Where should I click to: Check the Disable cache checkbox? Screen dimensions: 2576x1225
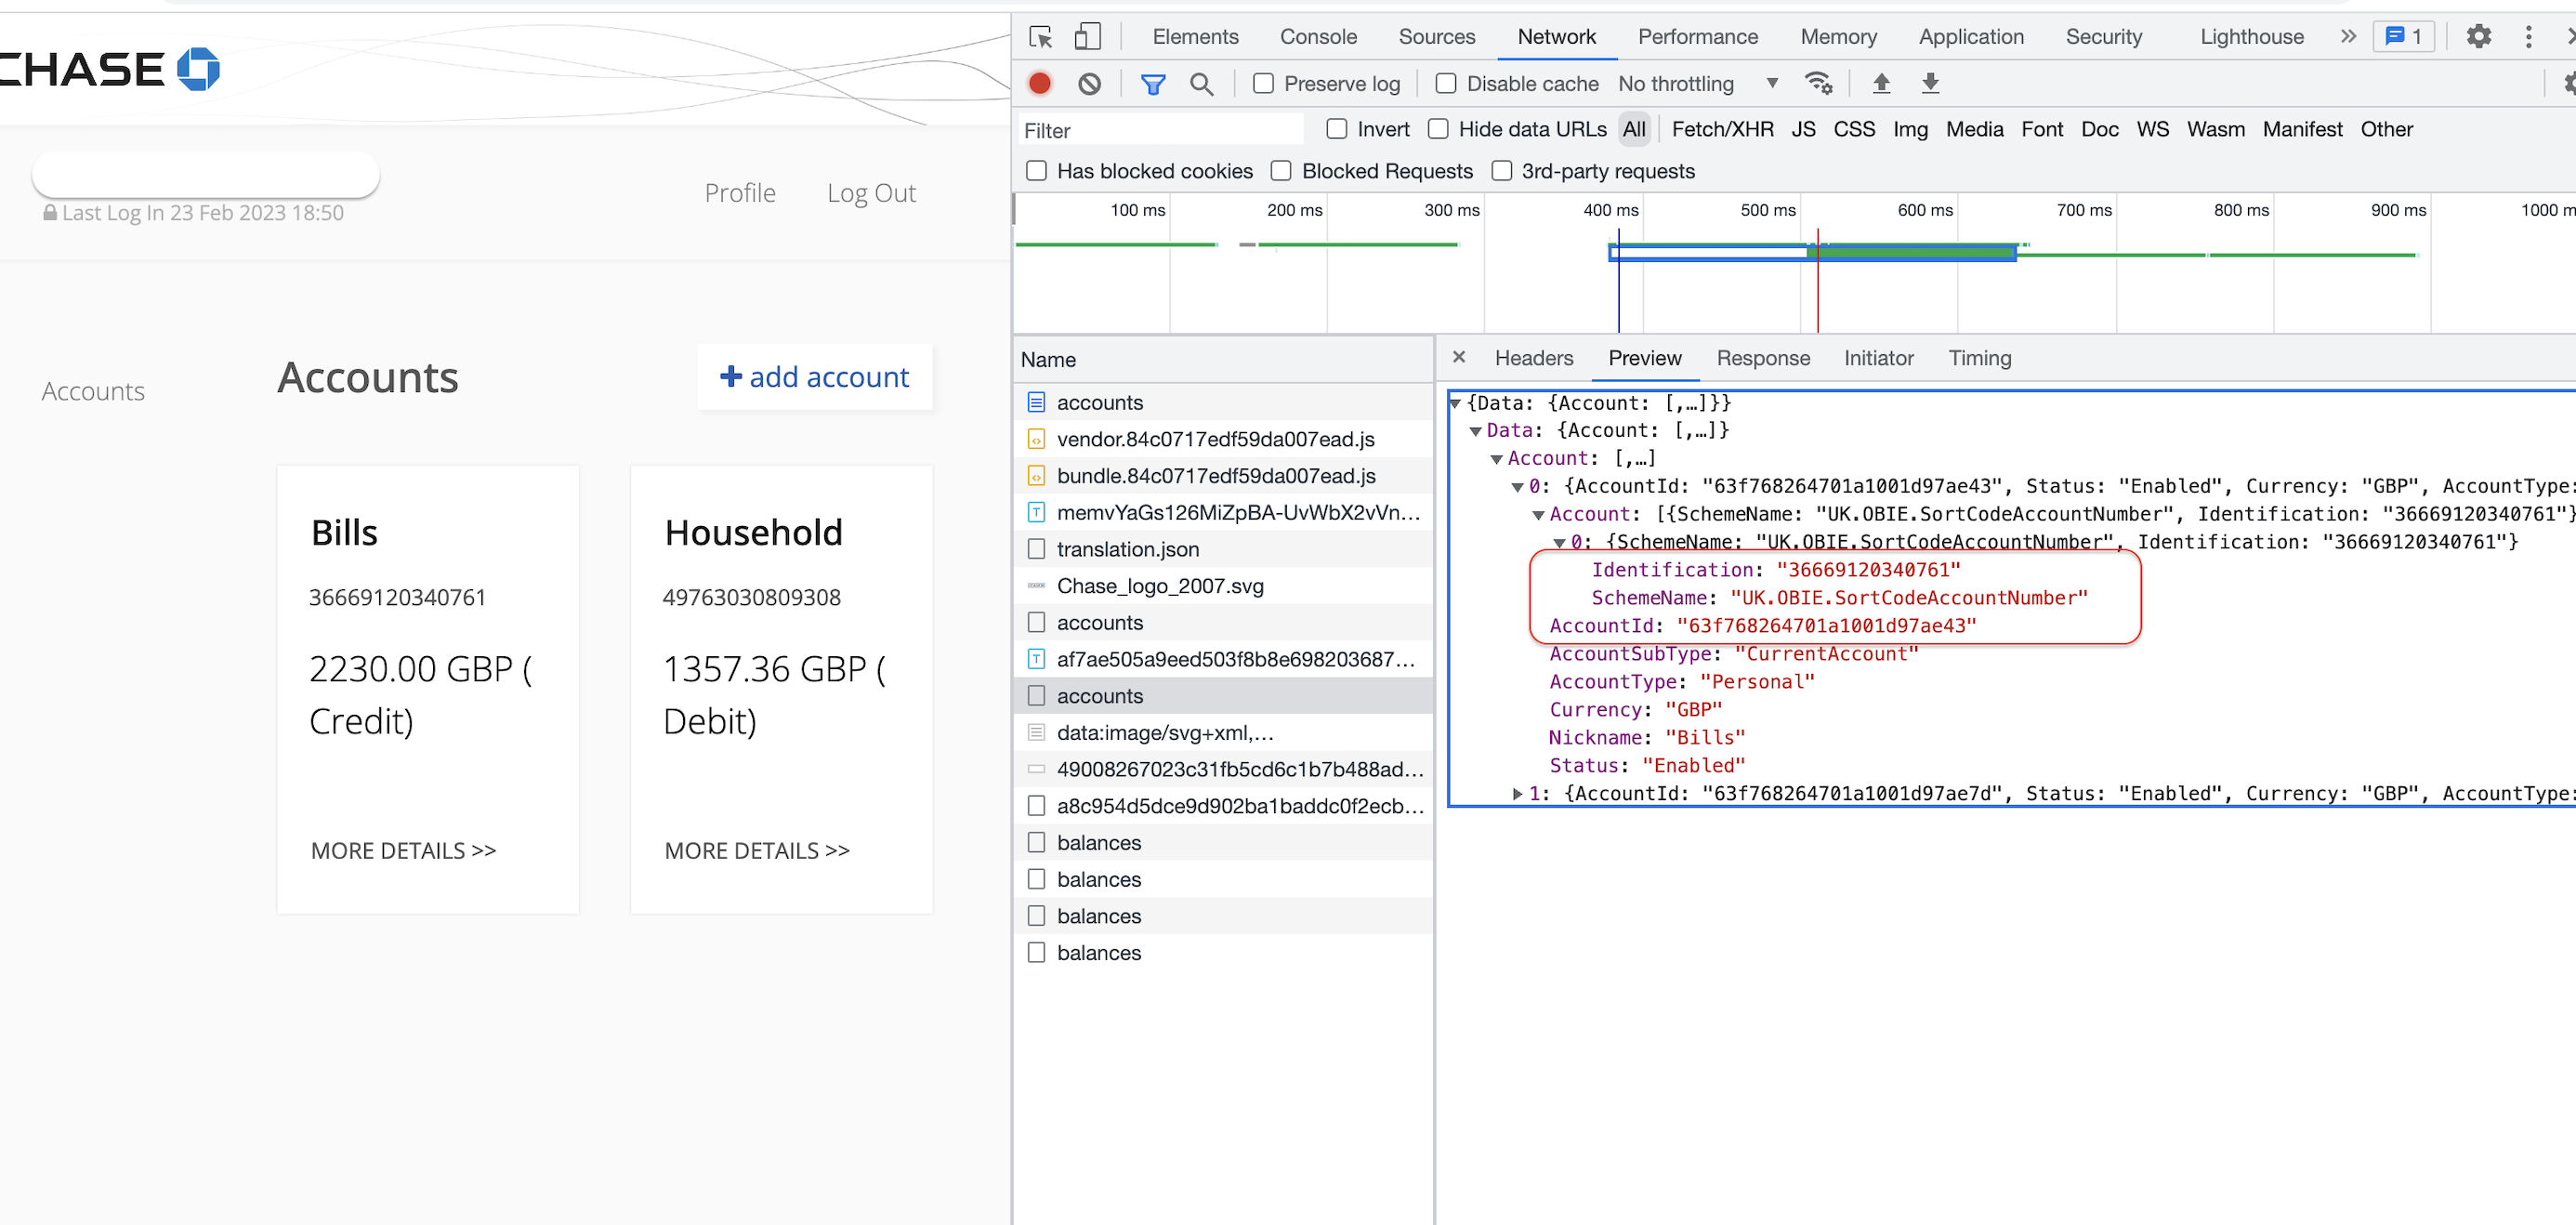pyautogui.click(x=1445, y=84)
